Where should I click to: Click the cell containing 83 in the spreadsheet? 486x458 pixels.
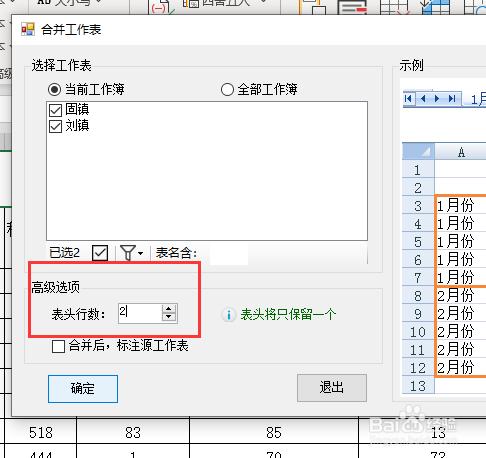[133, 432]
